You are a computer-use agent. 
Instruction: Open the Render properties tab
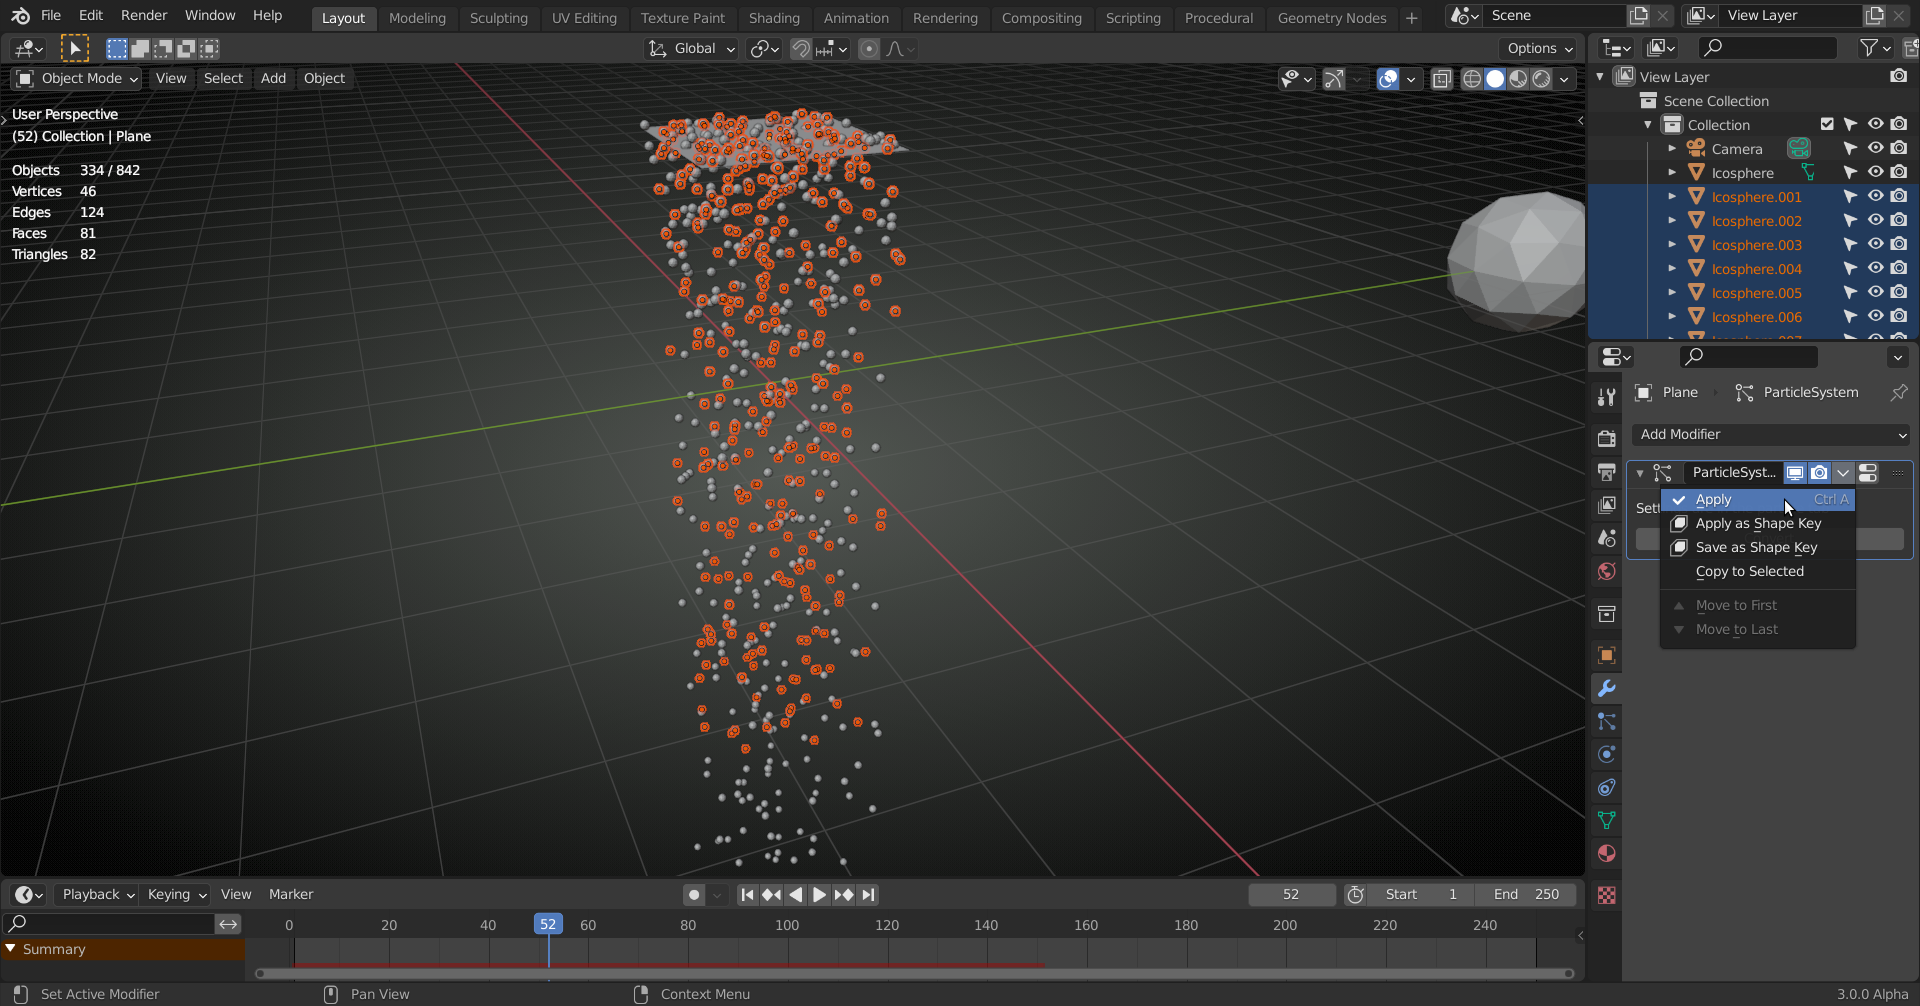(1606, 439)
